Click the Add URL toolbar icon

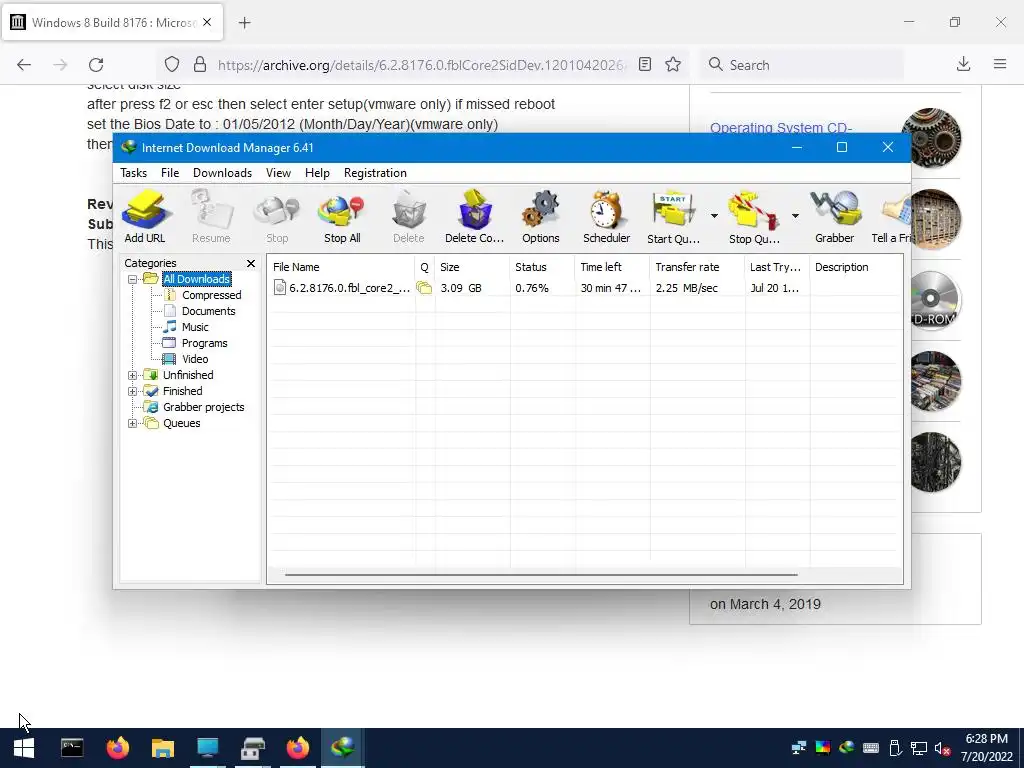point(145,217)
